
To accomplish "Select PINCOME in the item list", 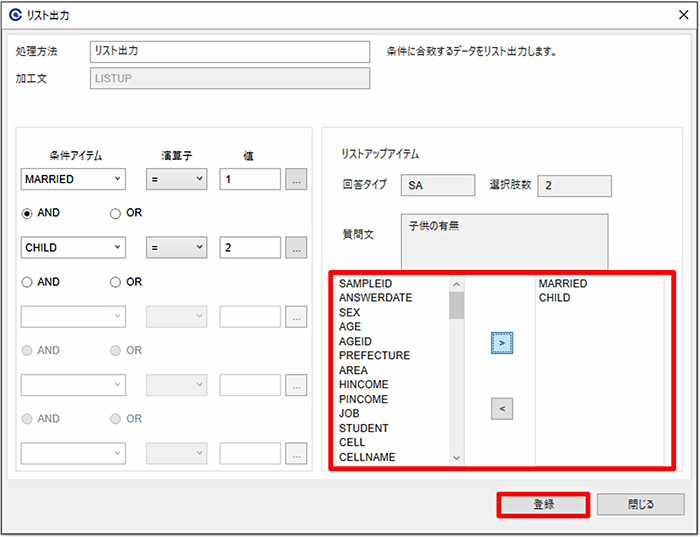I will [363, 400].
